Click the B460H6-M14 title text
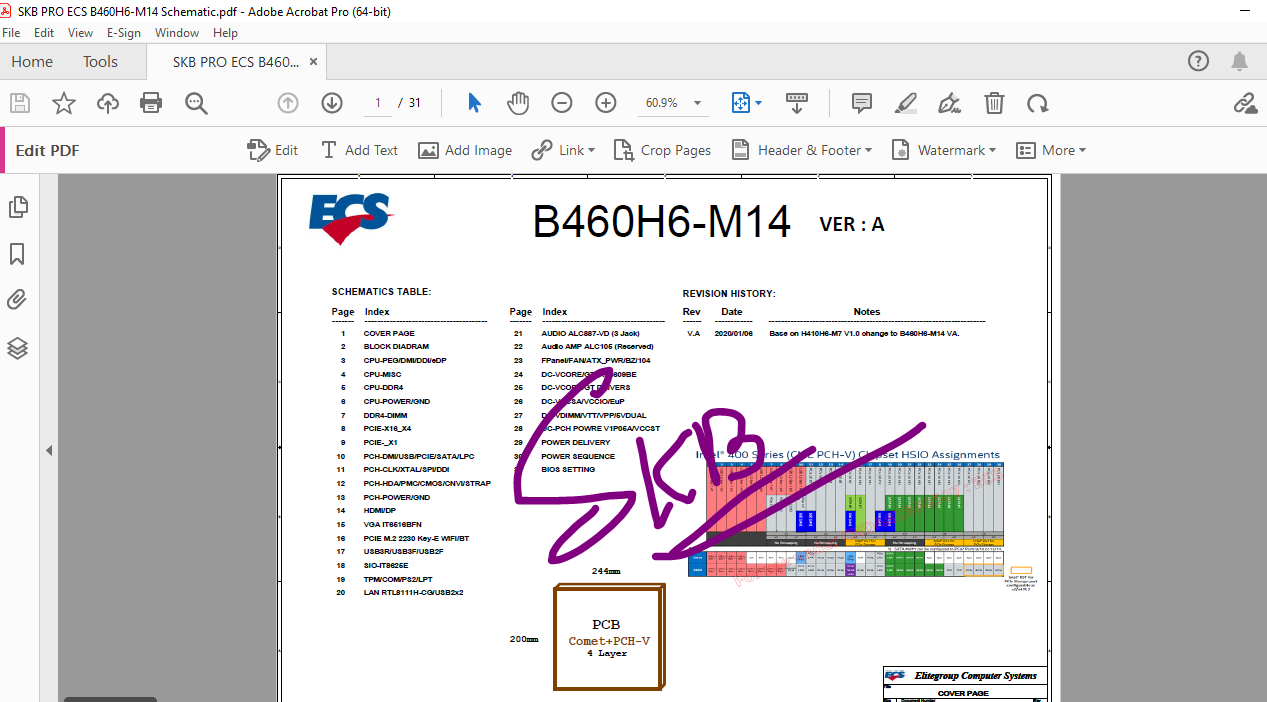This screenshot has height=702, width=1267. tap(661, 221)
